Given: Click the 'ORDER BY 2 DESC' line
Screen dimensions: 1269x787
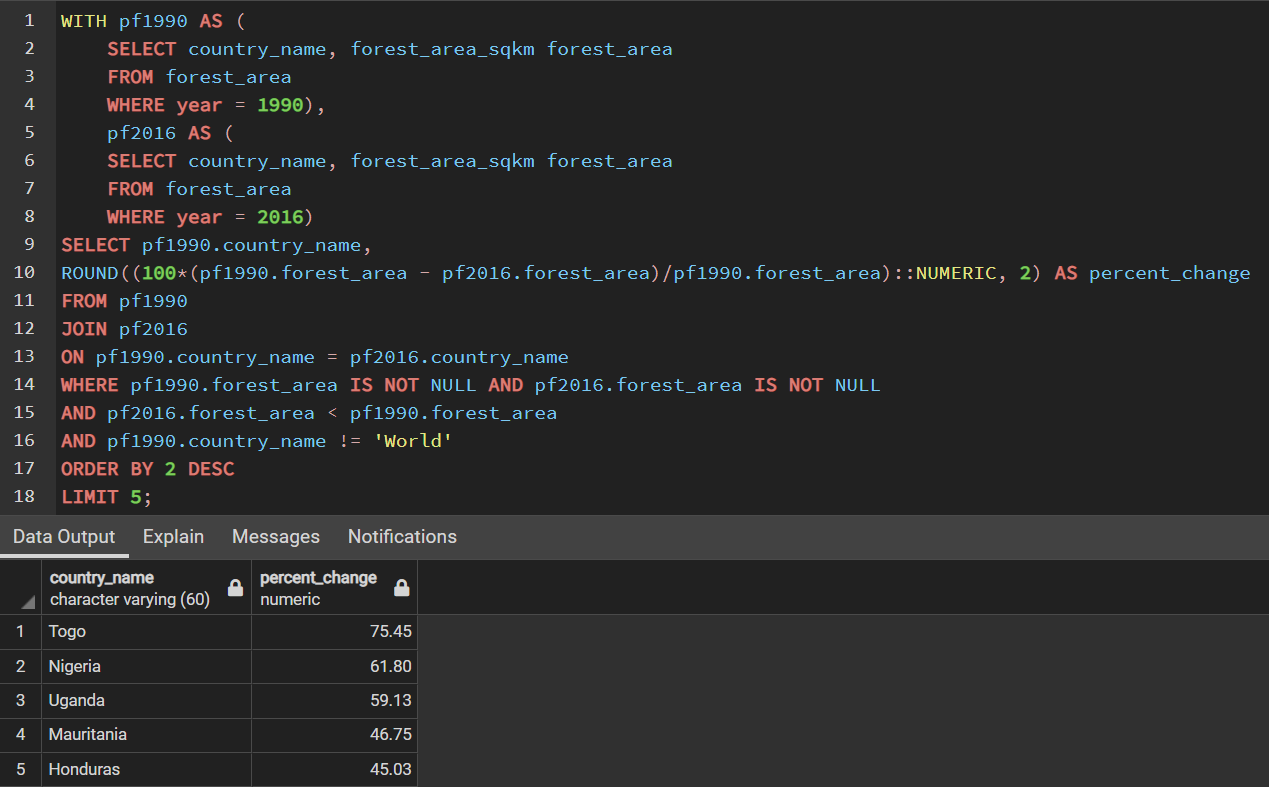Looking at the screenshot, I should (x=147, y=469).
